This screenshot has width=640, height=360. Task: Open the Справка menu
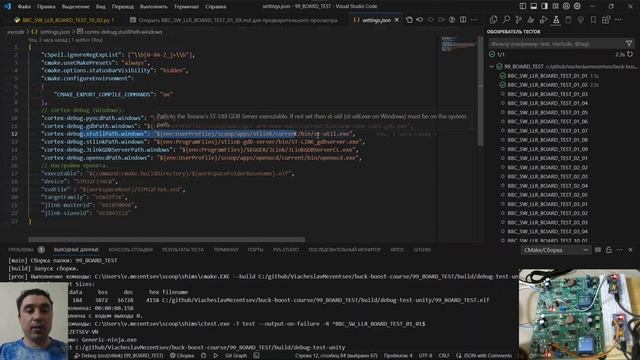click(x=216, y=7)
